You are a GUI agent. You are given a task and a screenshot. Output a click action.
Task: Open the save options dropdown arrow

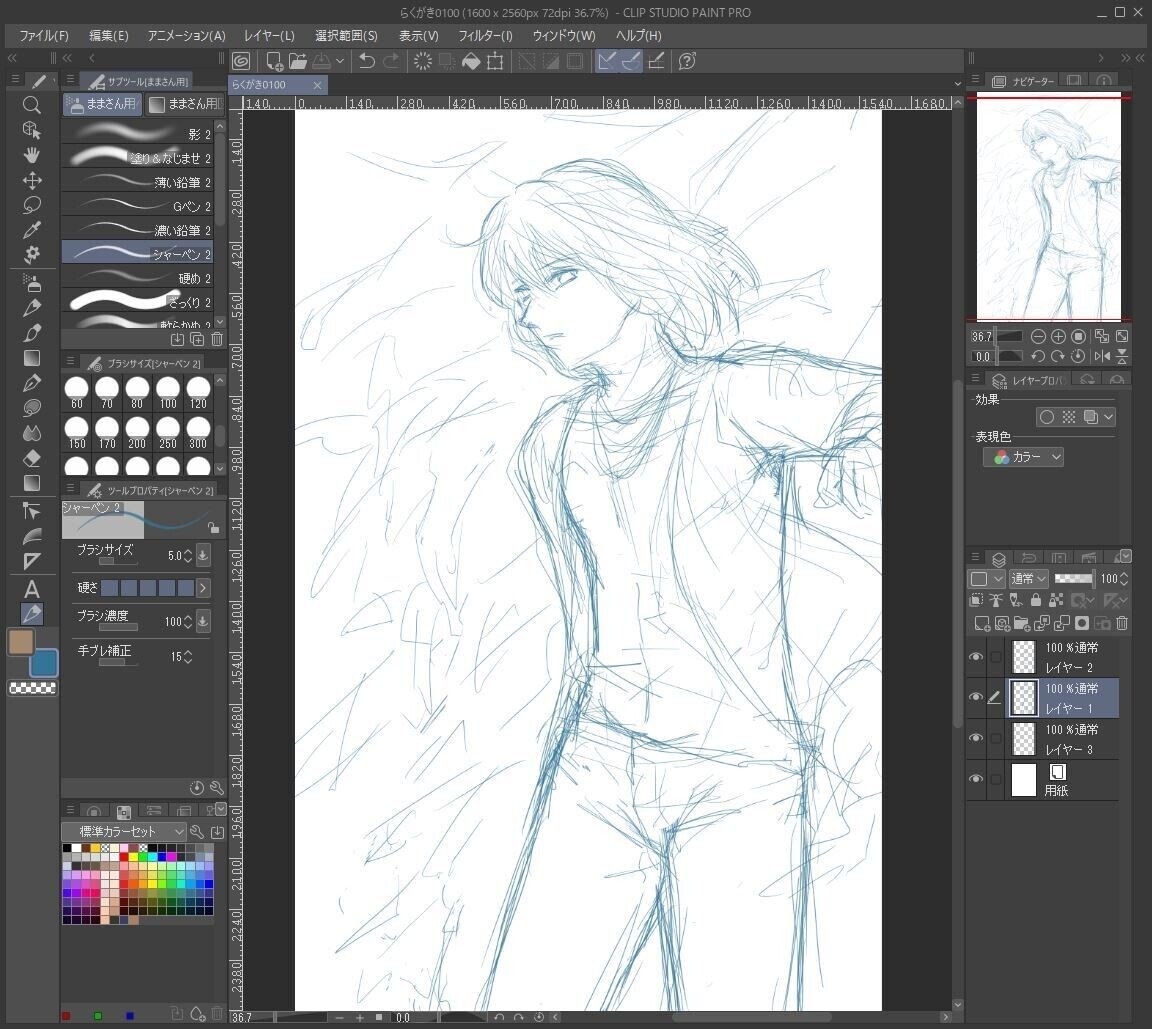340,61
